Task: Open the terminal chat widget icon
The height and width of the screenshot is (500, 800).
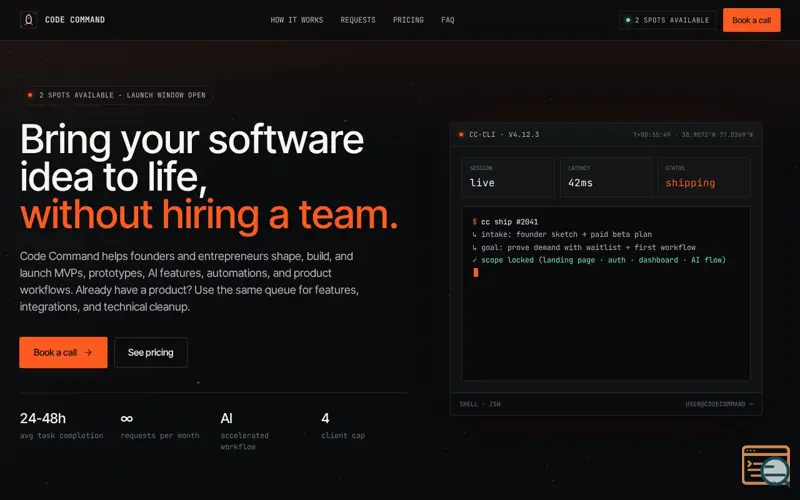Action: 766,465
